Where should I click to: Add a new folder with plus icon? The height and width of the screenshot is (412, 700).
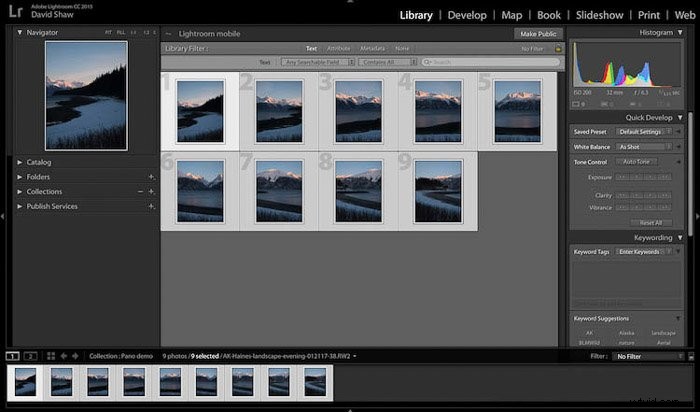(x=151, y=177)
